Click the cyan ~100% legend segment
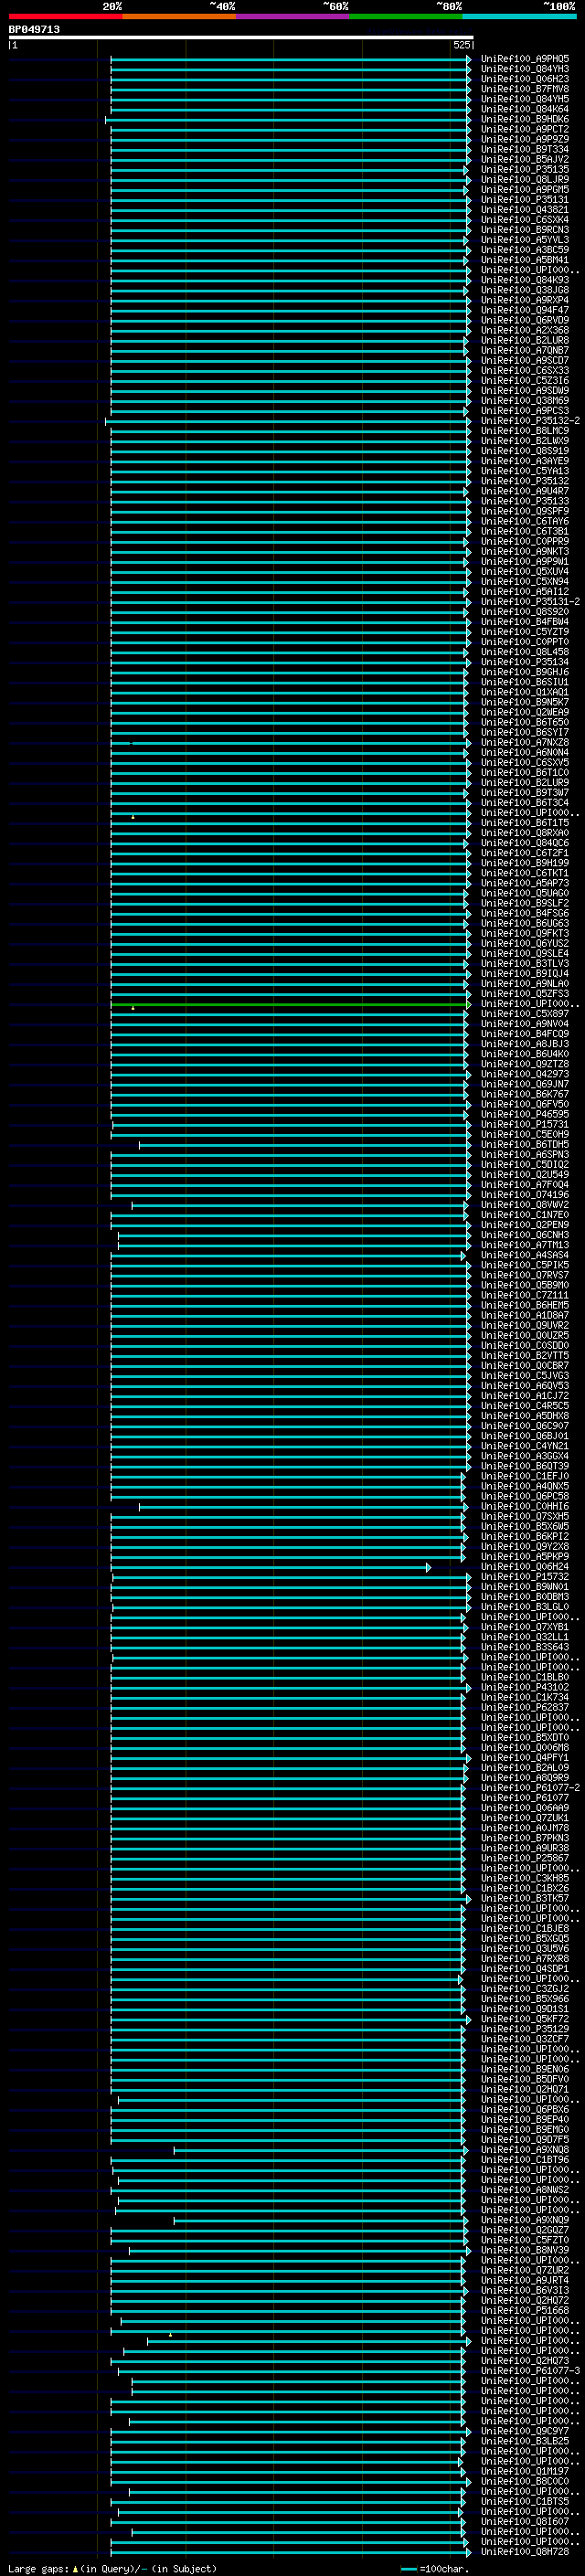 [520, 16]
